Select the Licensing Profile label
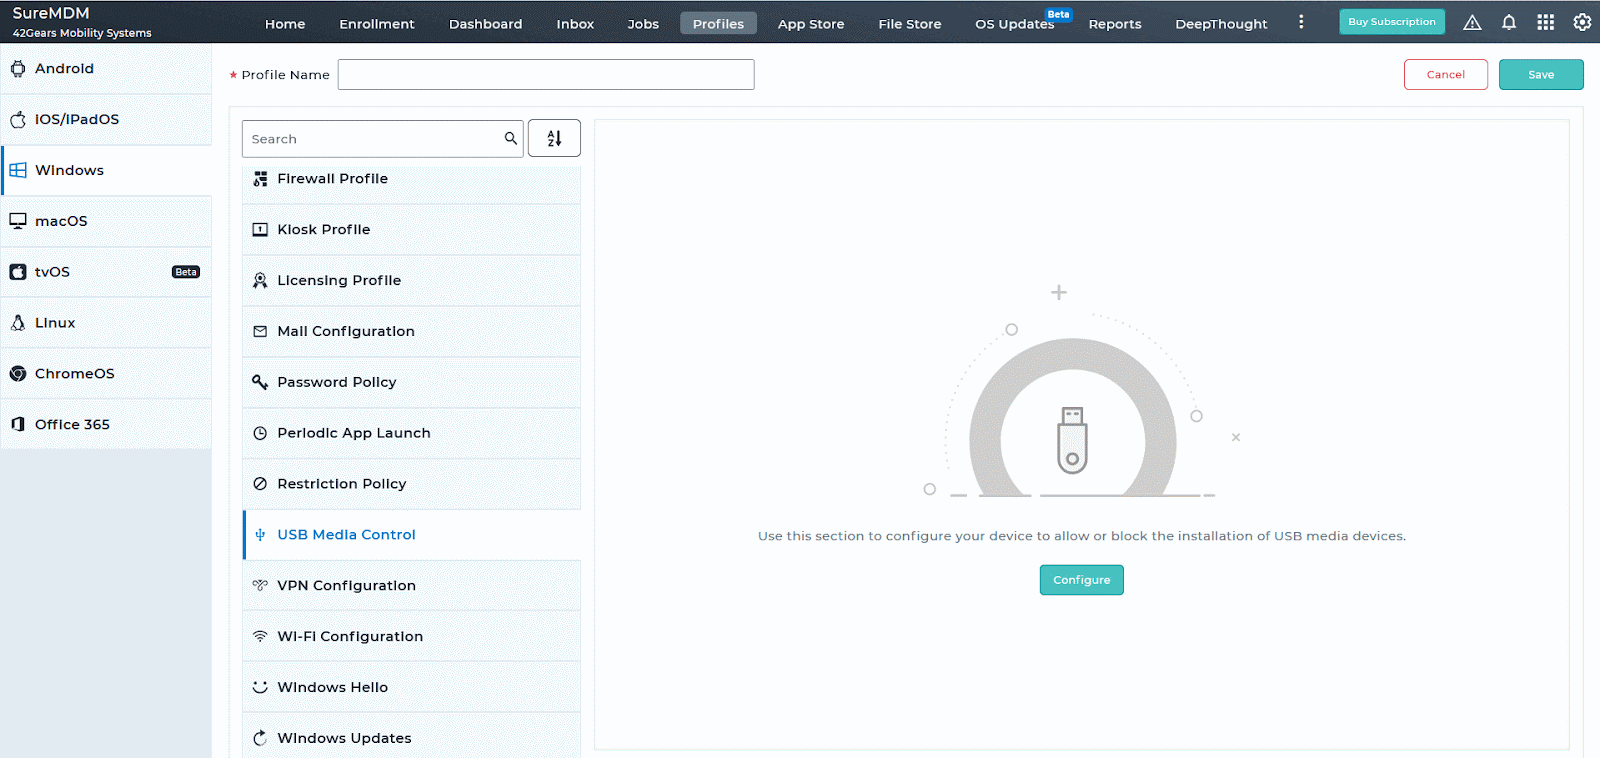 point(339,281)
